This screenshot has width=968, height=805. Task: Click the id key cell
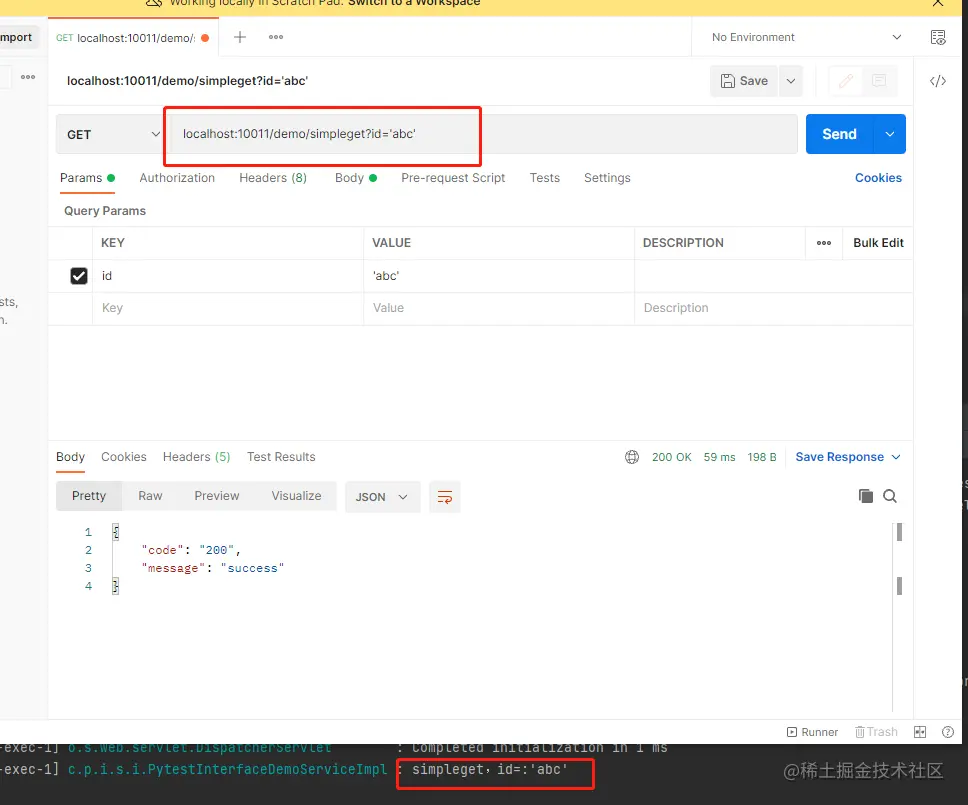228,276
